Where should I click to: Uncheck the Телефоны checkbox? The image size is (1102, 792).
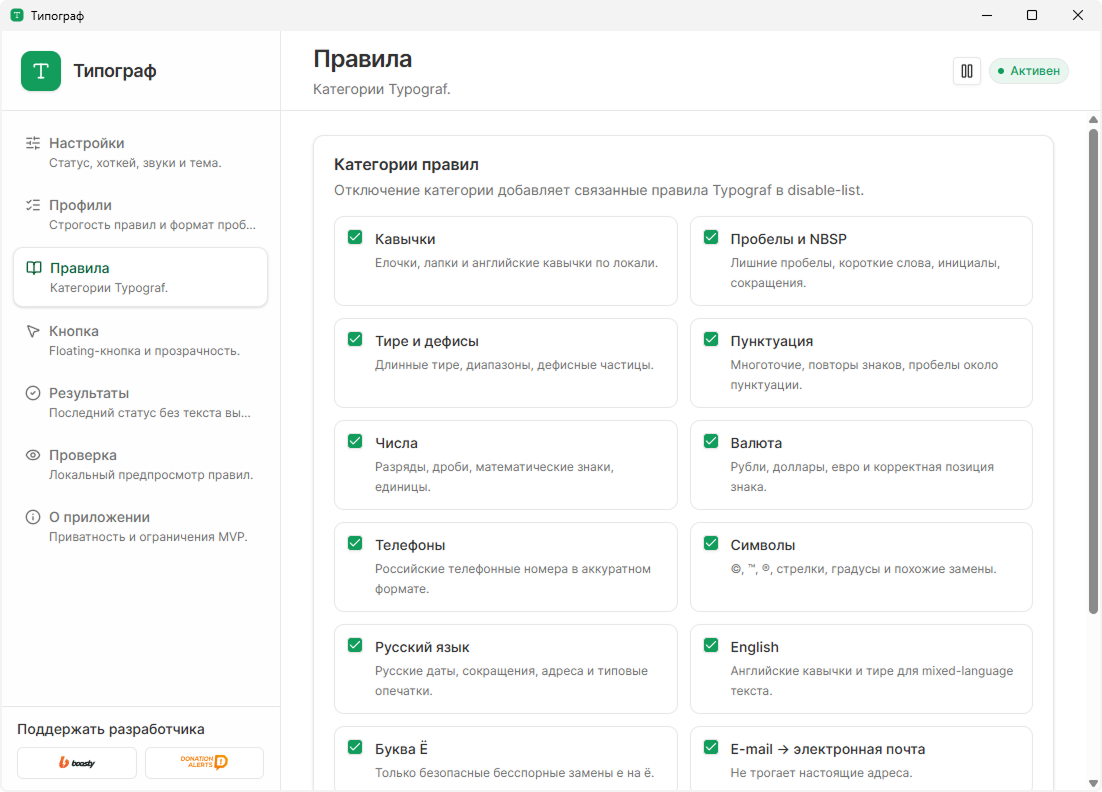coord(355,543)
